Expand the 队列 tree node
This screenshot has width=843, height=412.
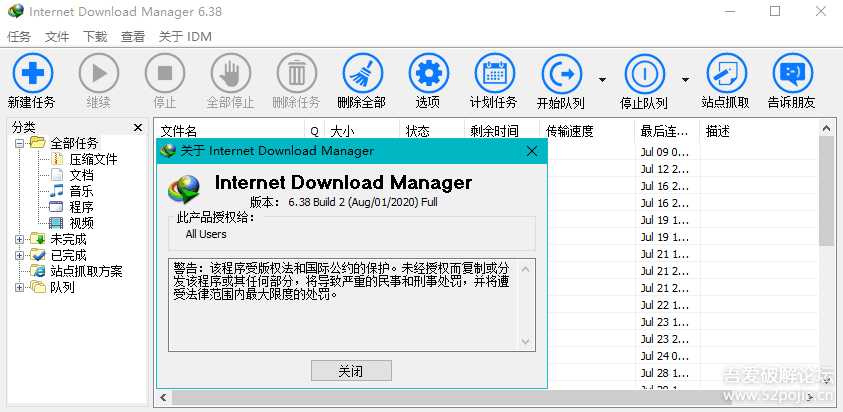coord(20,287)
